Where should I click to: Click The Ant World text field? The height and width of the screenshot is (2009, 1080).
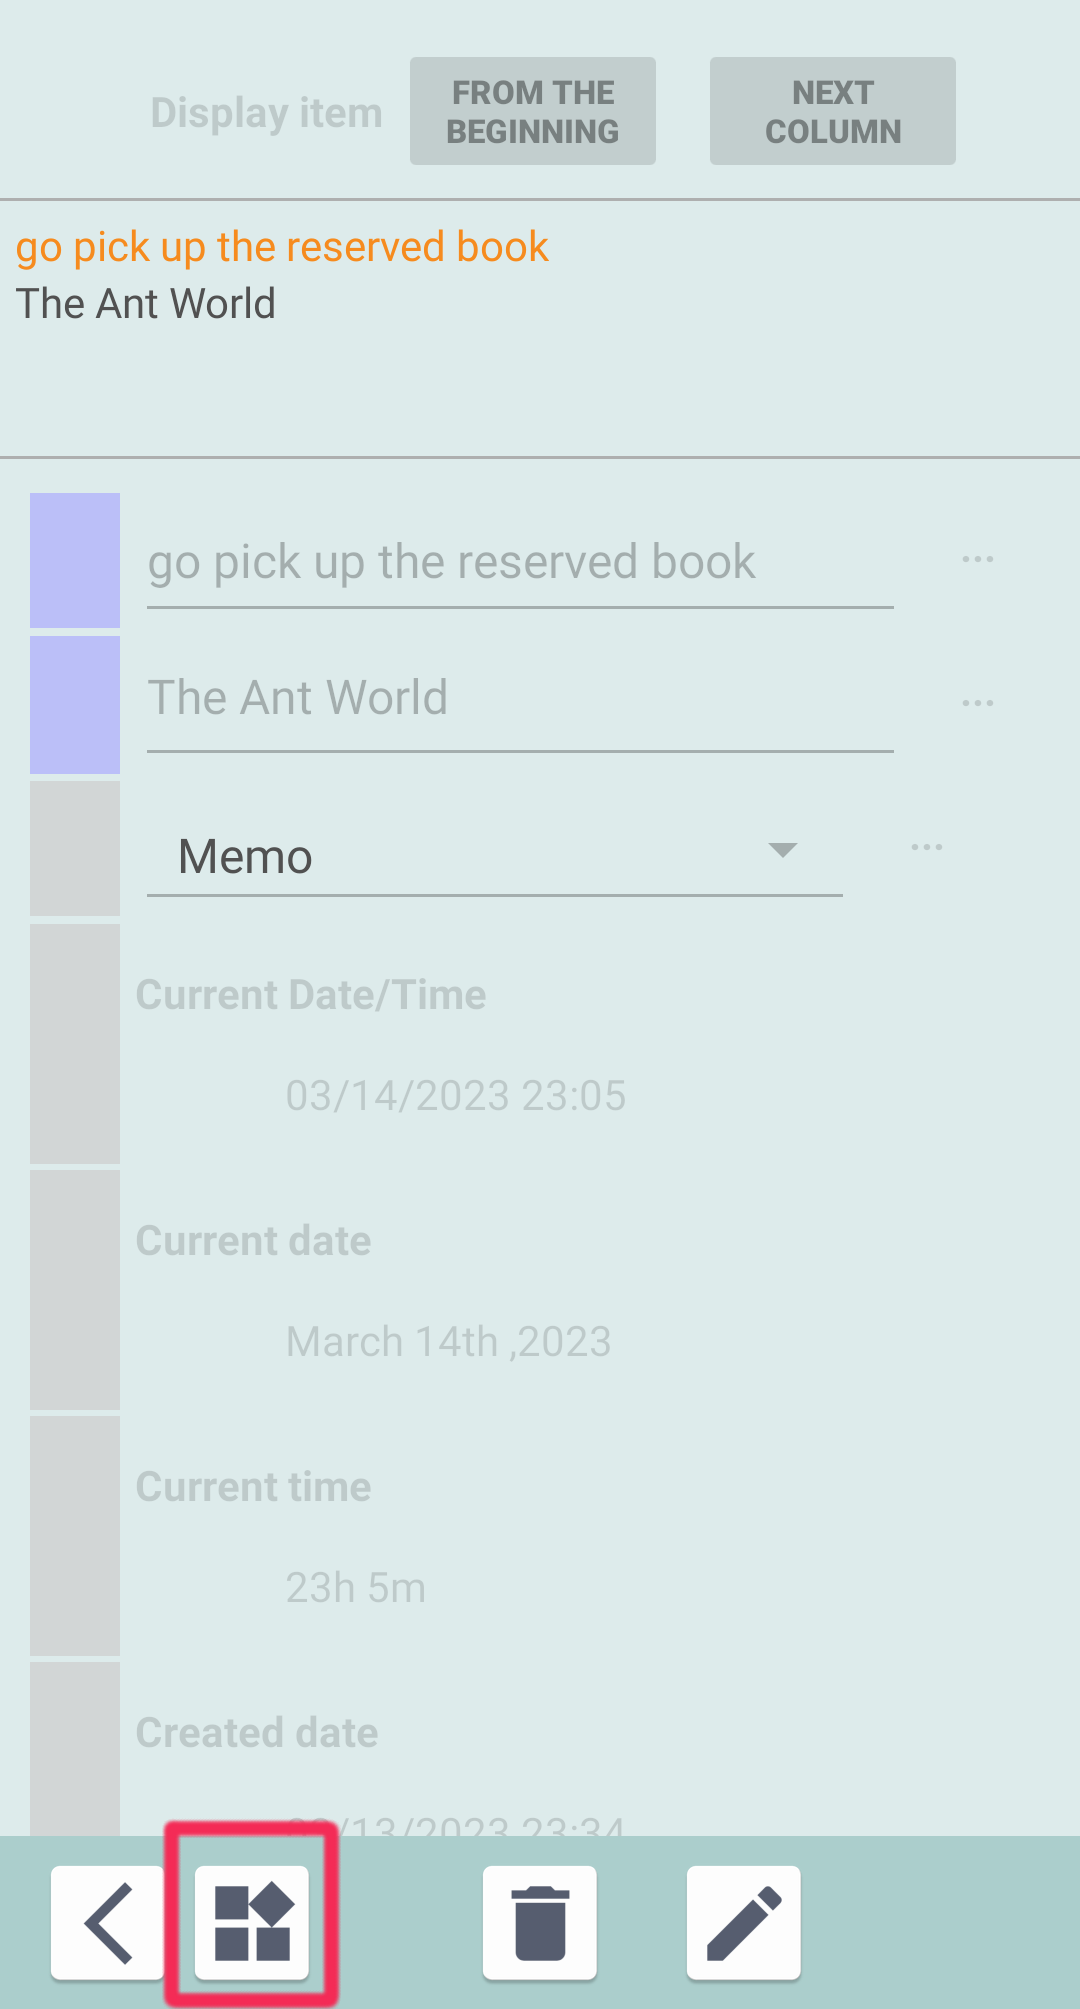[520, 698]
